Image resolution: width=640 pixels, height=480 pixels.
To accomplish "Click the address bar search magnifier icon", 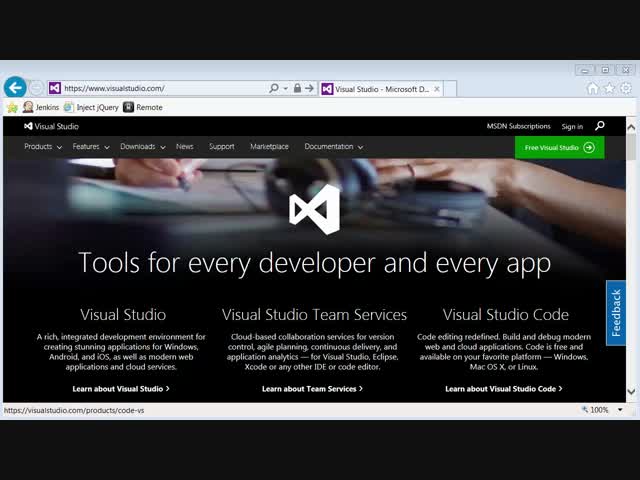I will [x=274, y=88].
